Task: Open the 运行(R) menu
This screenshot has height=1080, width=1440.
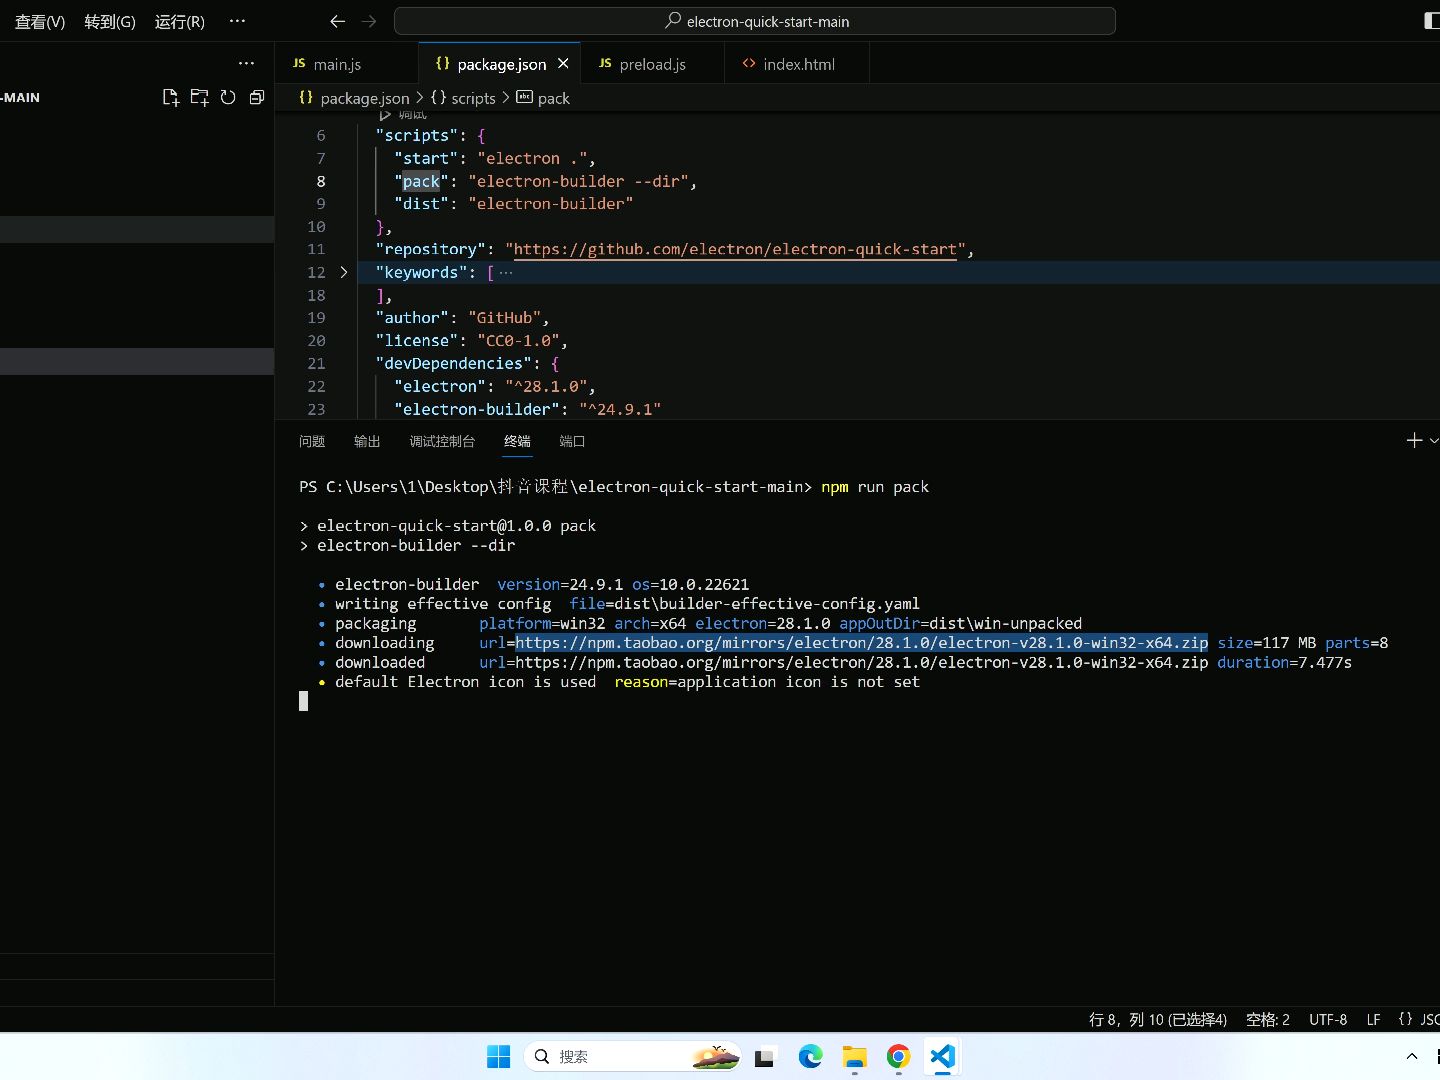Action: click(x=180, y=21)
